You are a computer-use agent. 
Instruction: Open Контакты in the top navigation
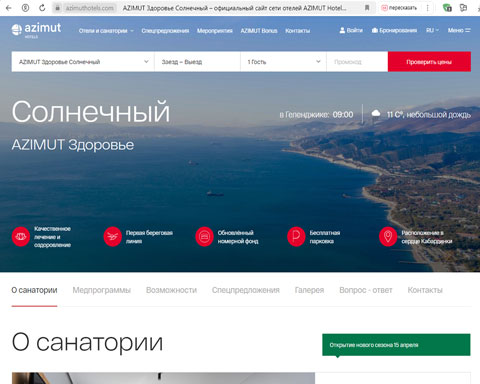pyautogui.click(x=298, y=31)
